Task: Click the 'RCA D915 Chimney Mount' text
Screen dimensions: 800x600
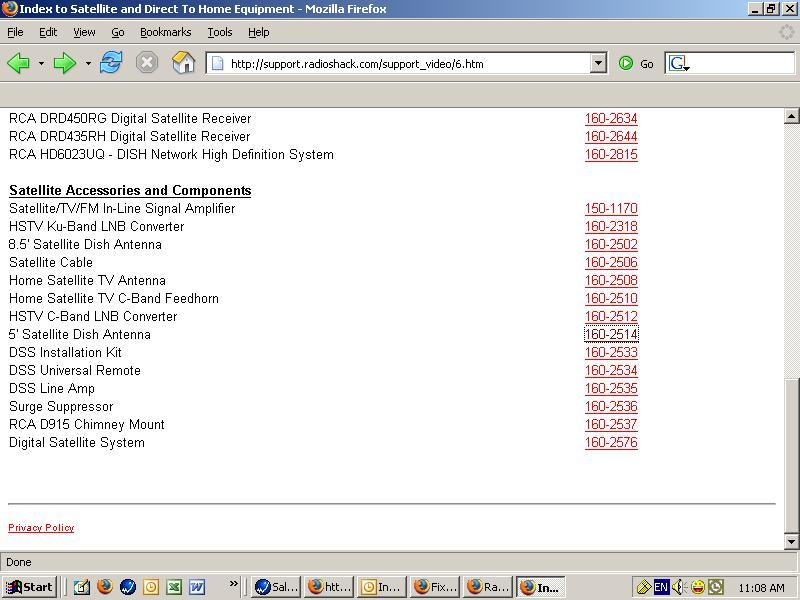Action: [87, 424]
